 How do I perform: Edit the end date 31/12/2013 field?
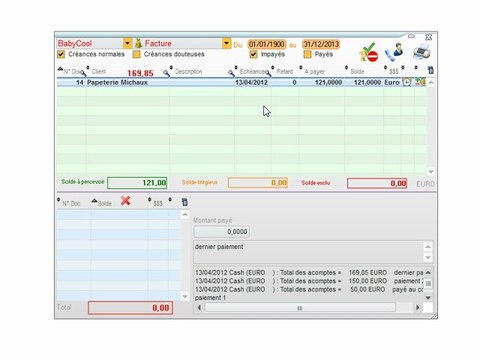[x=321, y=44]
